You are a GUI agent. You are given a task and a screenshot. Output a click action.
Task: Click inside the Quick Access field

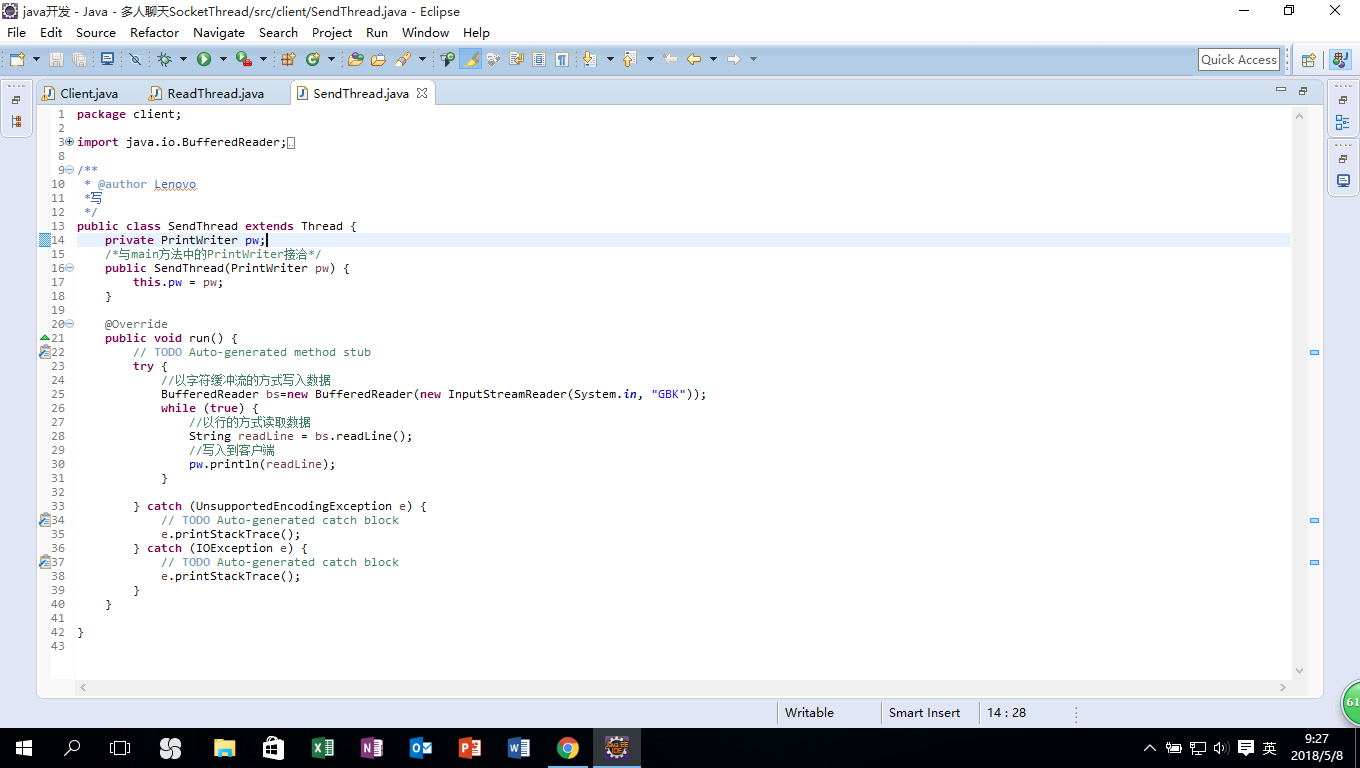pos(1238,60)
